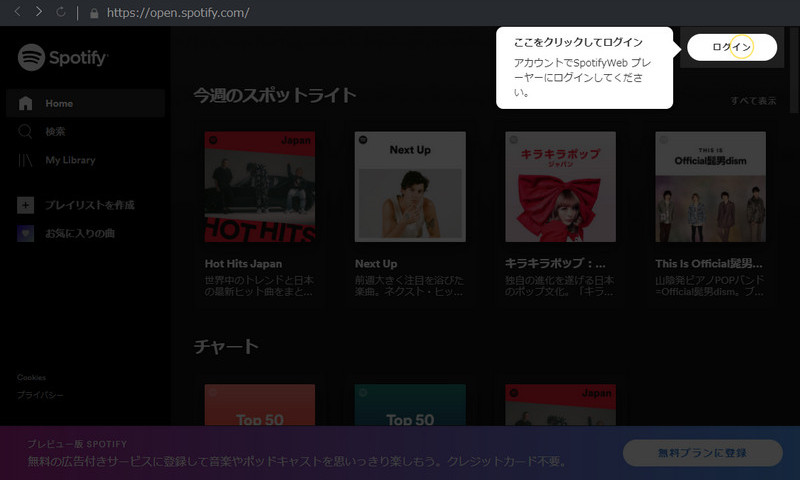This screenshot has height=480, width=800.
Task: Open the Japan chart card in チャート
Action: (x=560, y=405)
